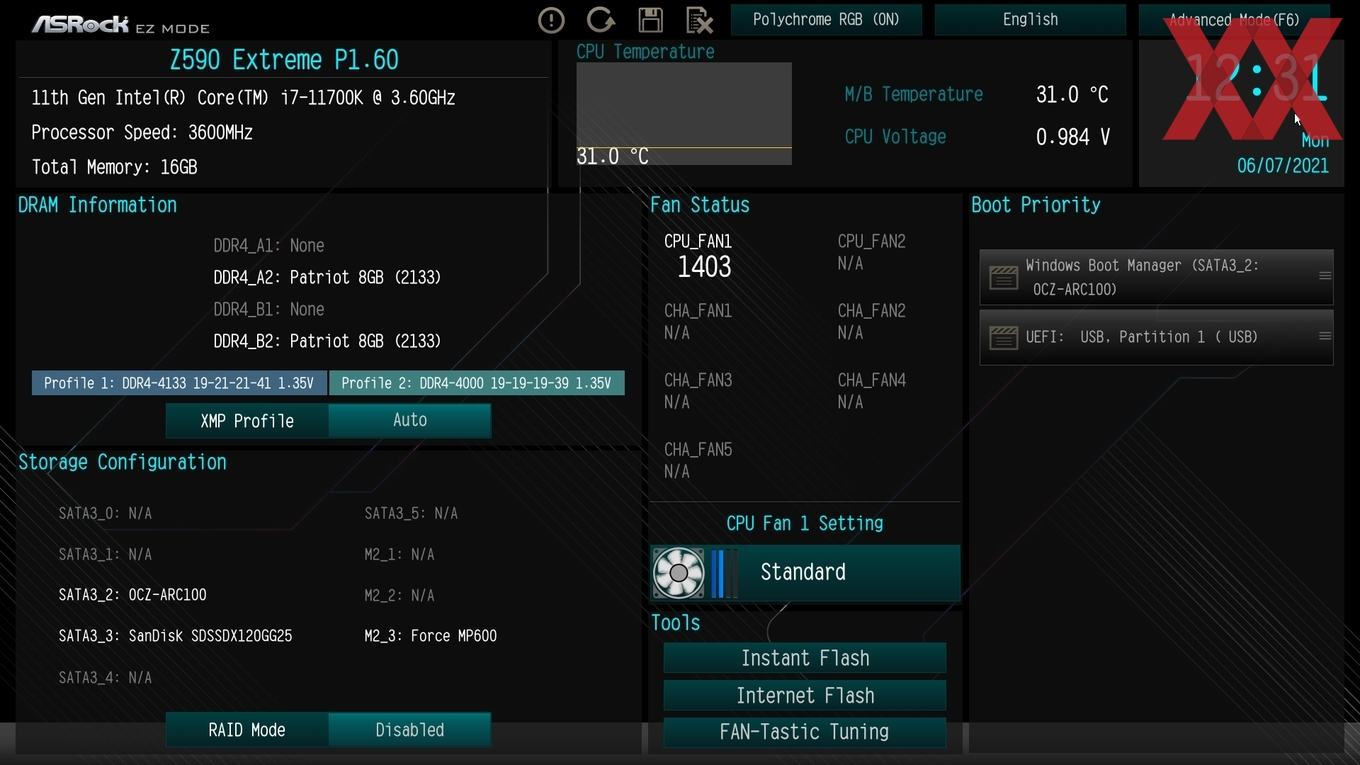Click the DDR4_B1: None entry
The width and height of the screenshot is (1360, 765).
point(269,309)
